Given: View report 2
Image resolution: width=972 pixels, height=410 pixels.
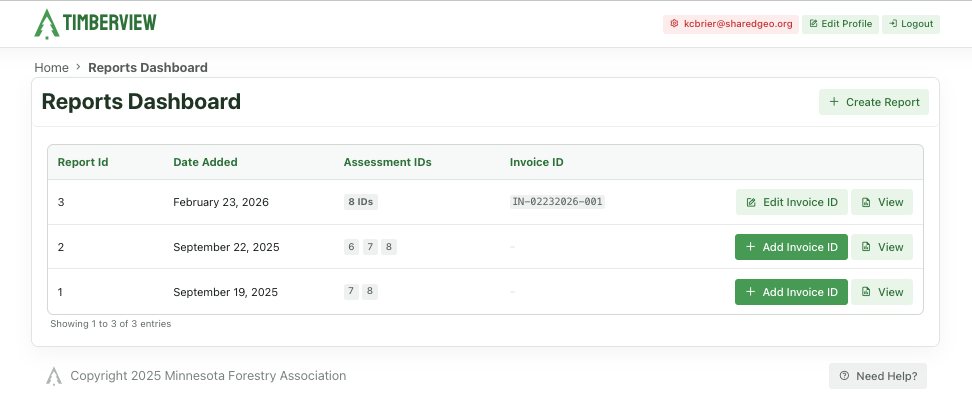Looking at the screenshot, I should (x=881, y=247).
